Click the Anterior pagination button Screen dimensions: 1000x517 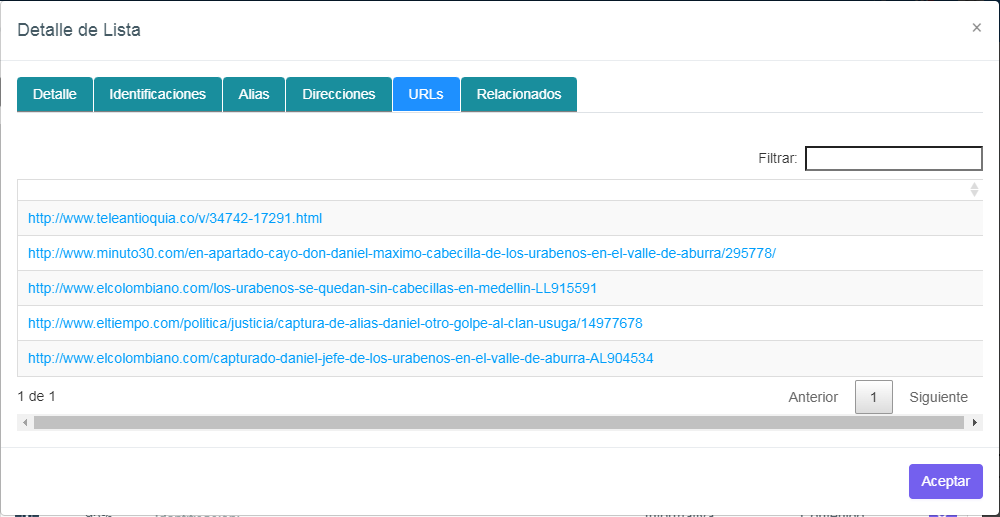(813, 397)
